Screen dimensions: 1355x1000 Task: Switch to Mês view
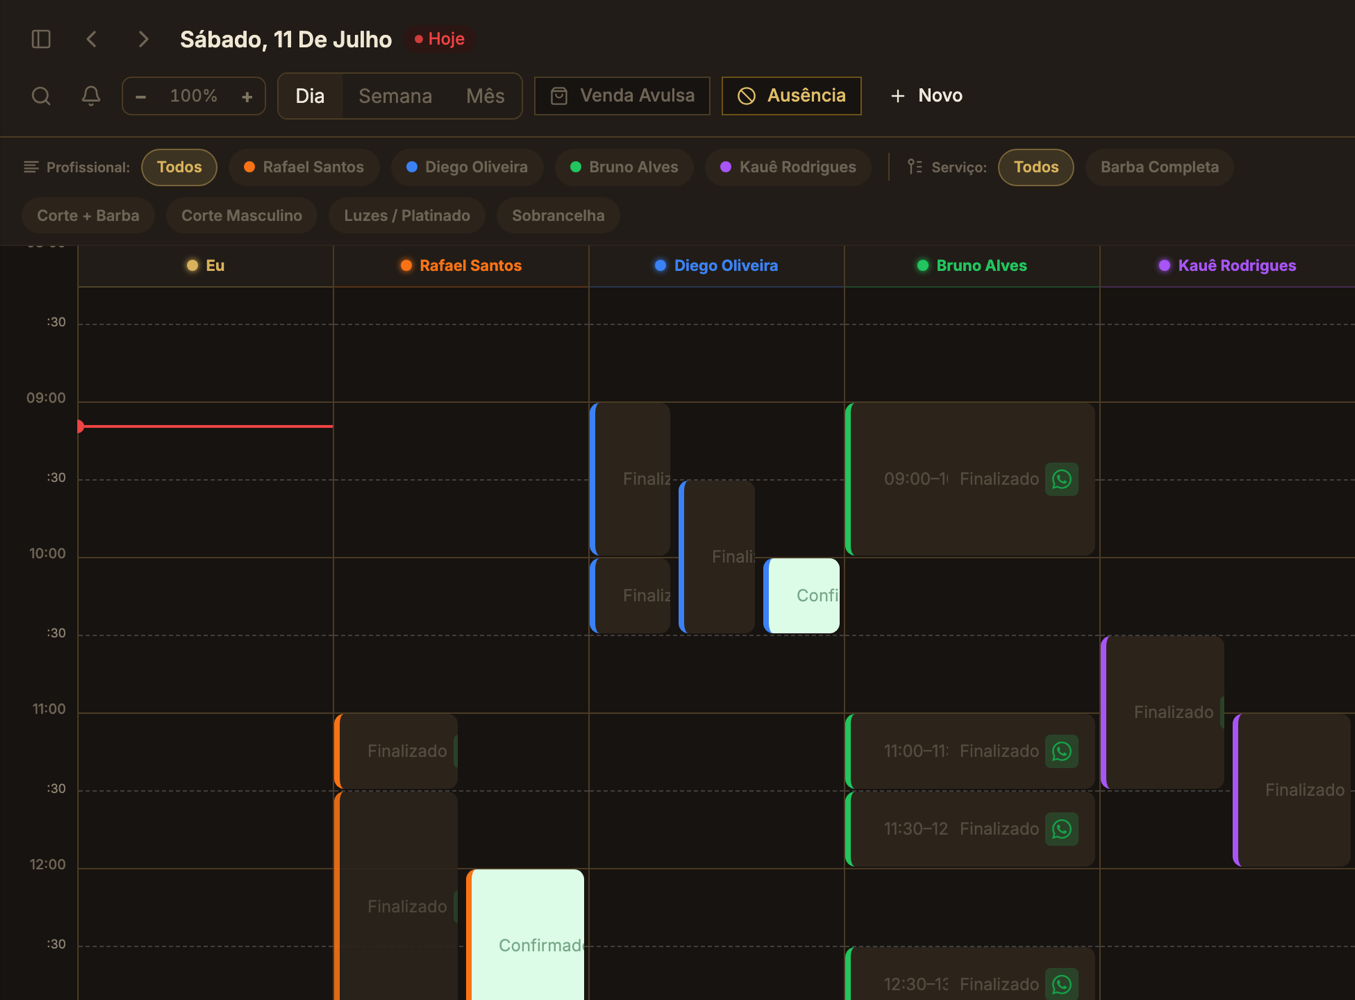coord(485,96)
